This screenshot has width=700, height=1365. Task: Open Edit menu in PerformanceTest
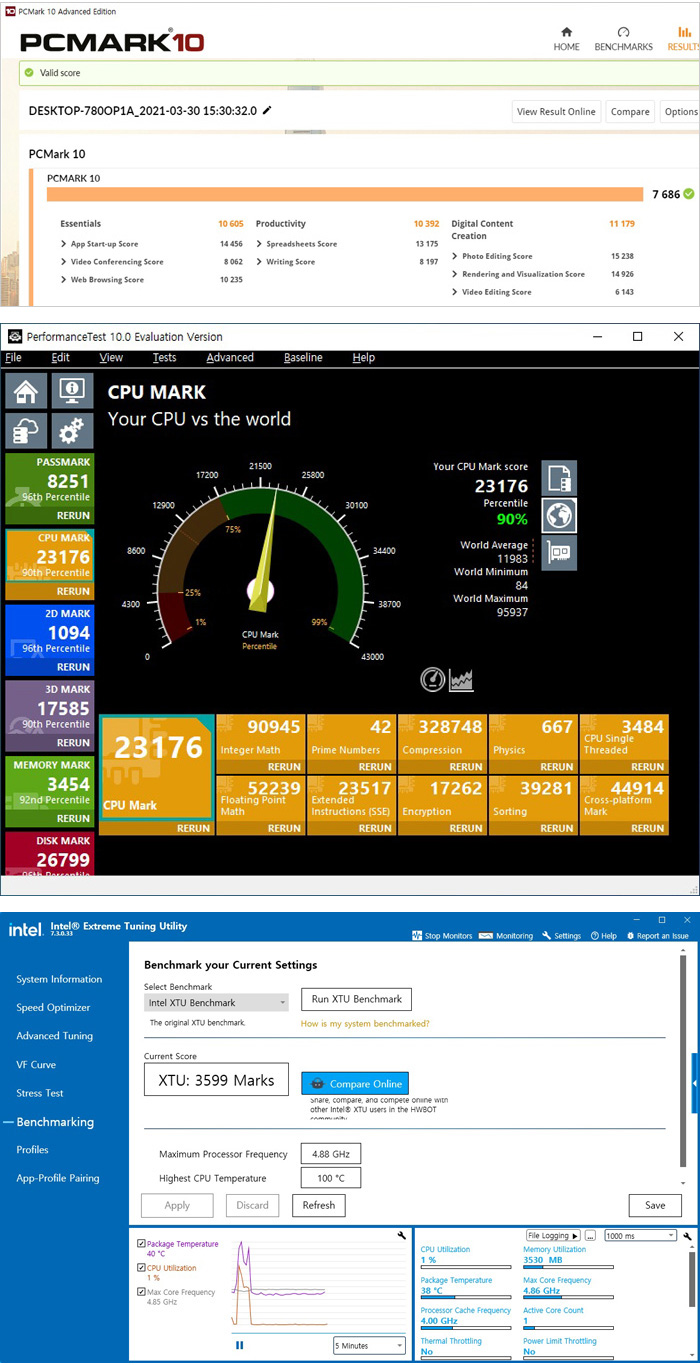(61, 357)
